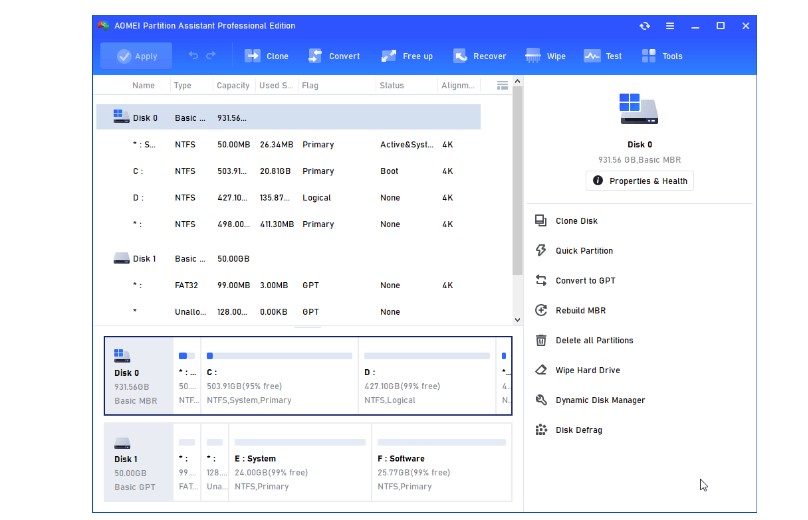Open the Free up toolbar menu
The width and height of the screenshot is (808, 520).
click(x=407, y=56)
